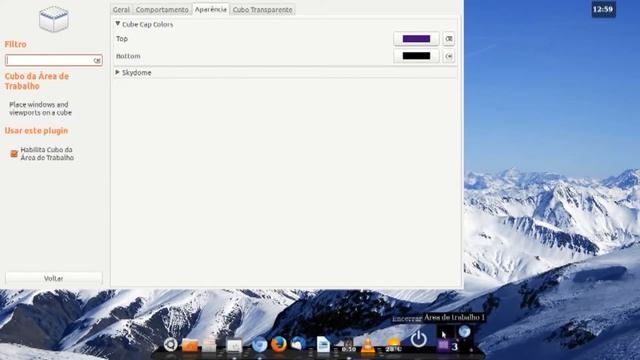Screen dimensions: 640x360
Task: Open the Comportamento tab
Action: click(162, 9)
